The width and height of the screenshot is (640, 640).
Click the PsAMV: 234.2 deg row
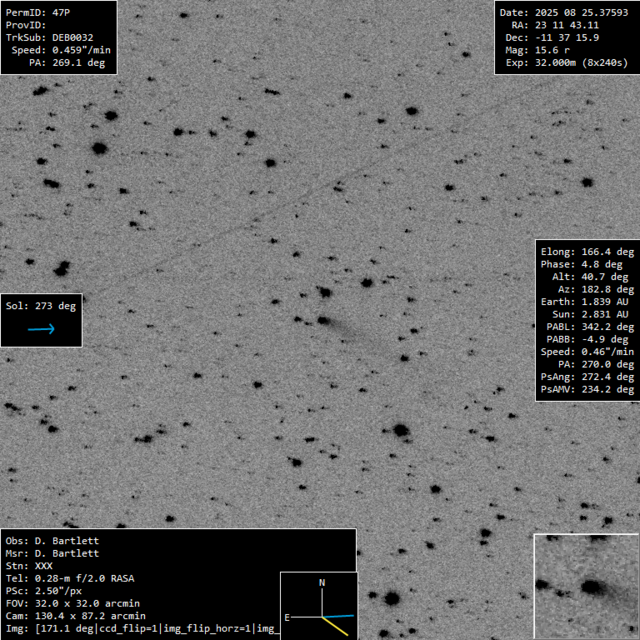587,390
